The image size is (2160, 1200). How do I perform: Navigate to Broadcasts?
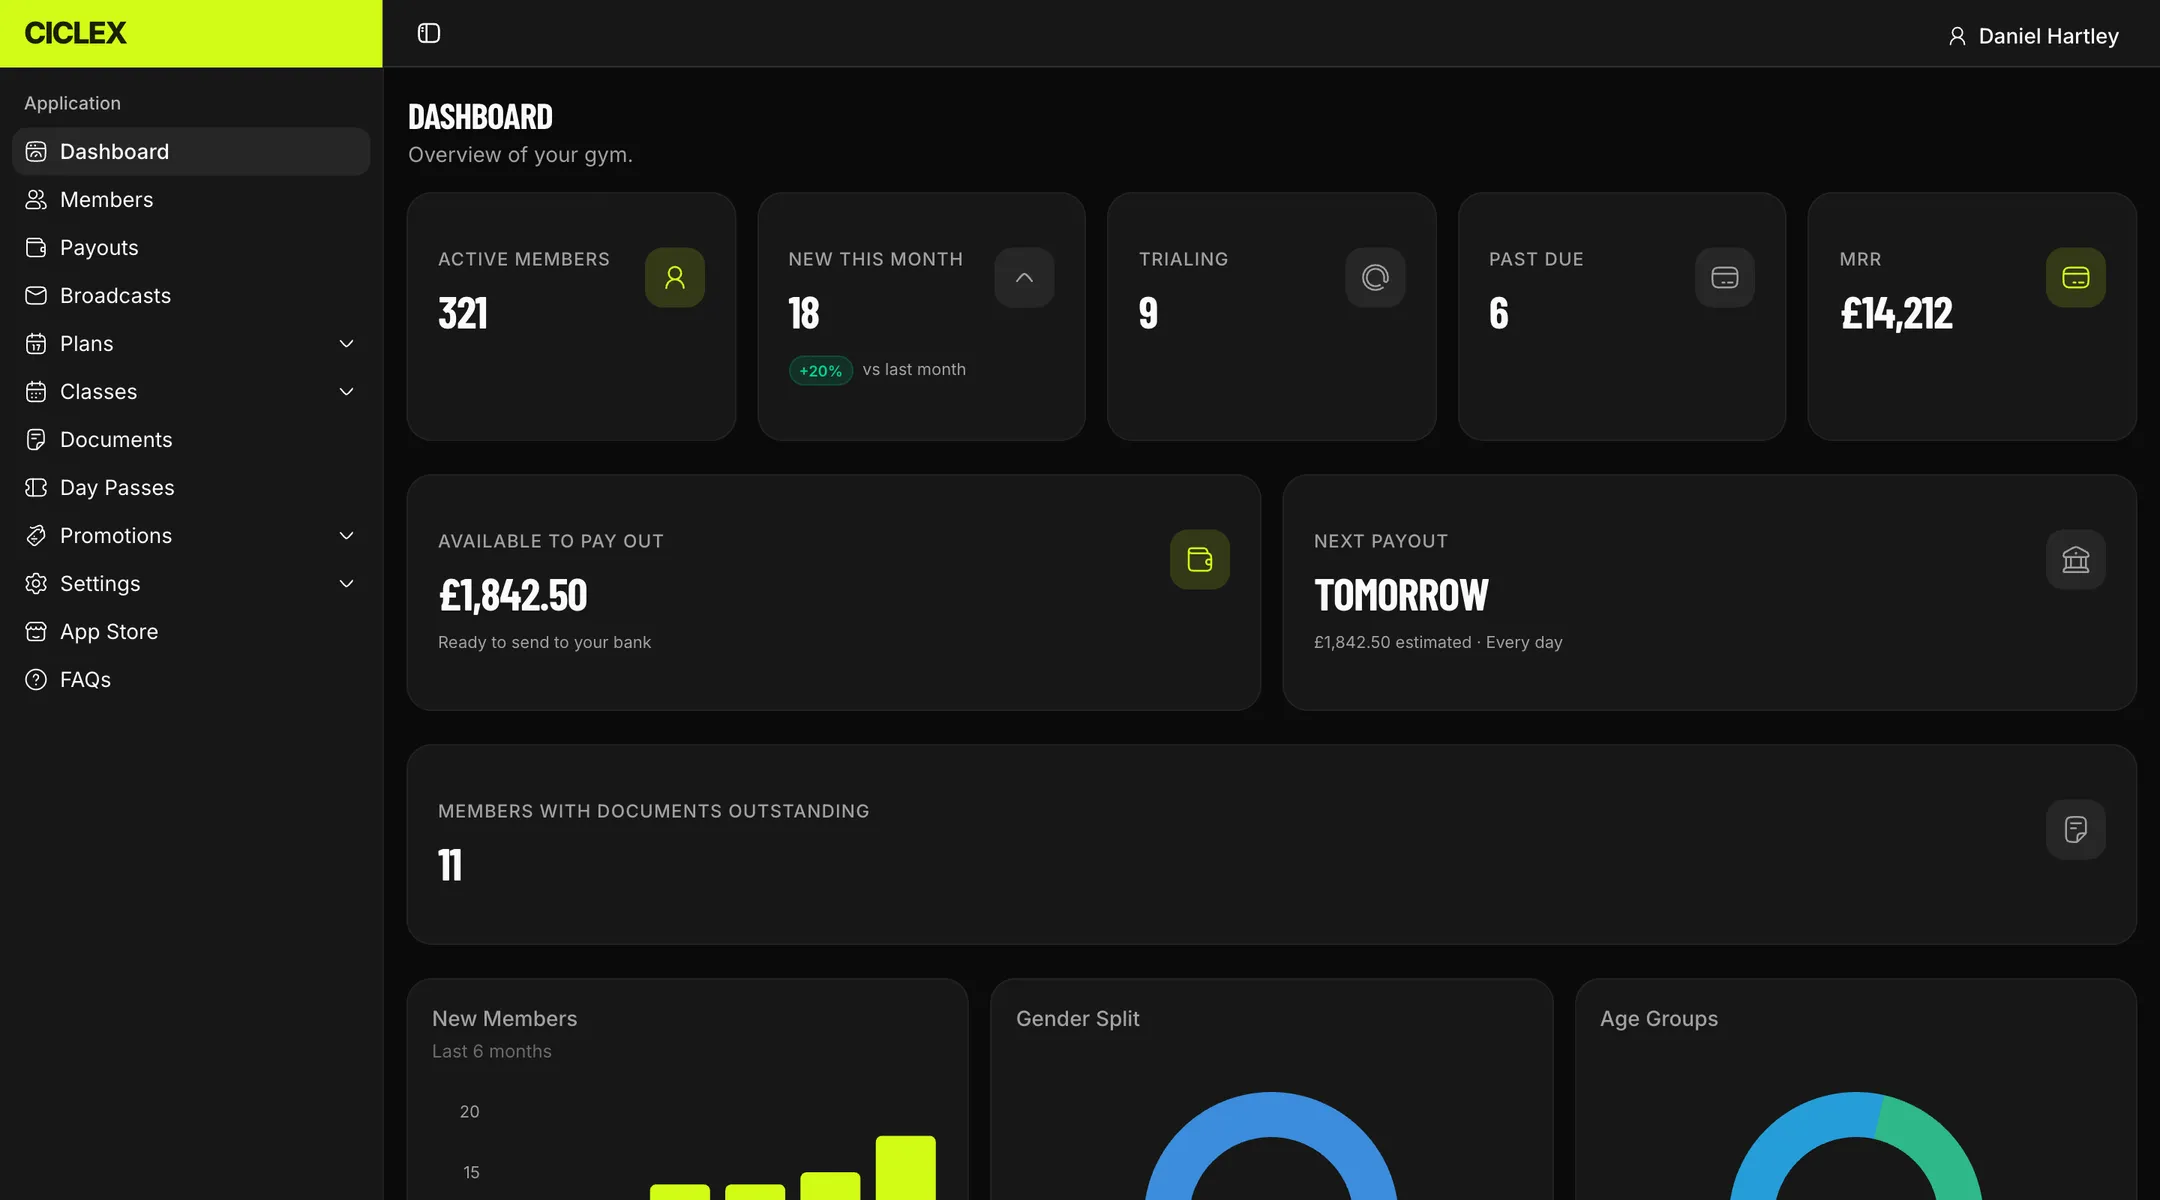pos(191,295)
